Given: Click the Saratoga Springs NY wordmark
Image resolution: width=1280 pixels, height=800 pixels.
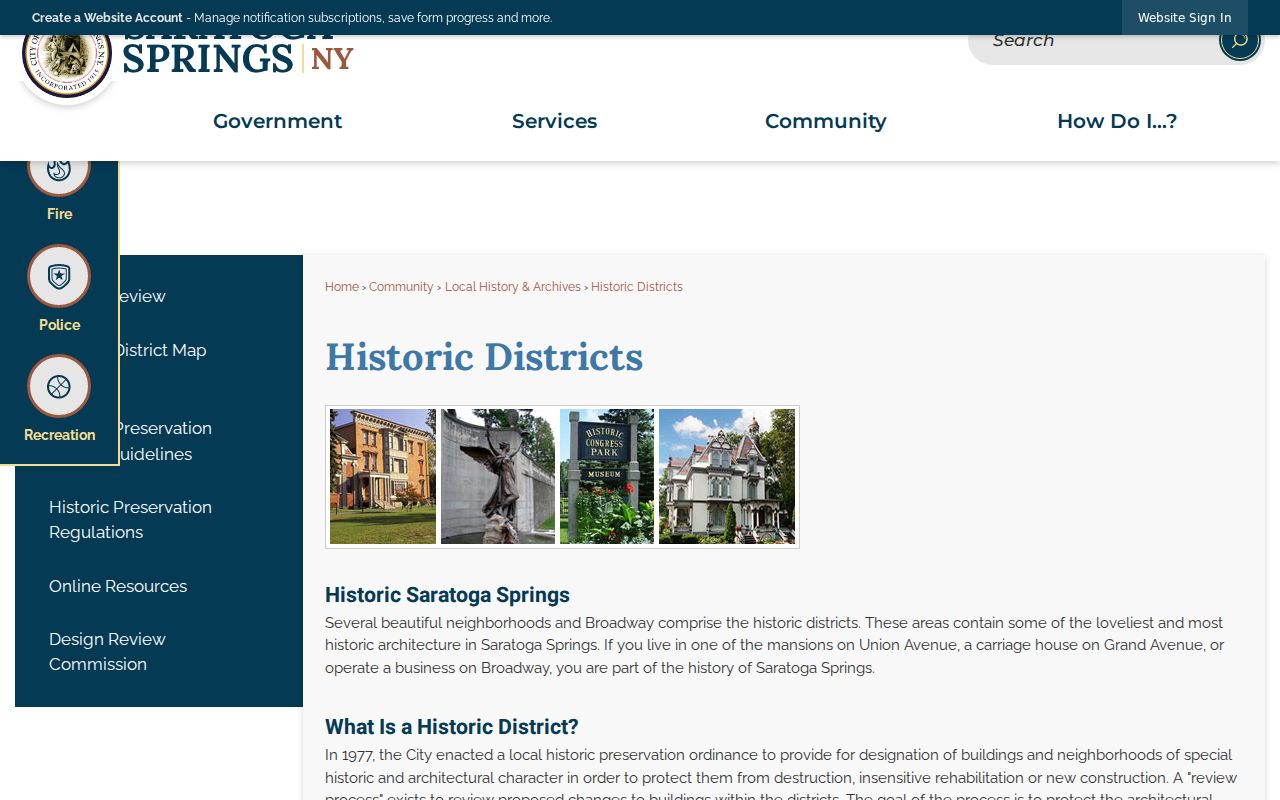Looking at the screenshot, I should [238, 55].
